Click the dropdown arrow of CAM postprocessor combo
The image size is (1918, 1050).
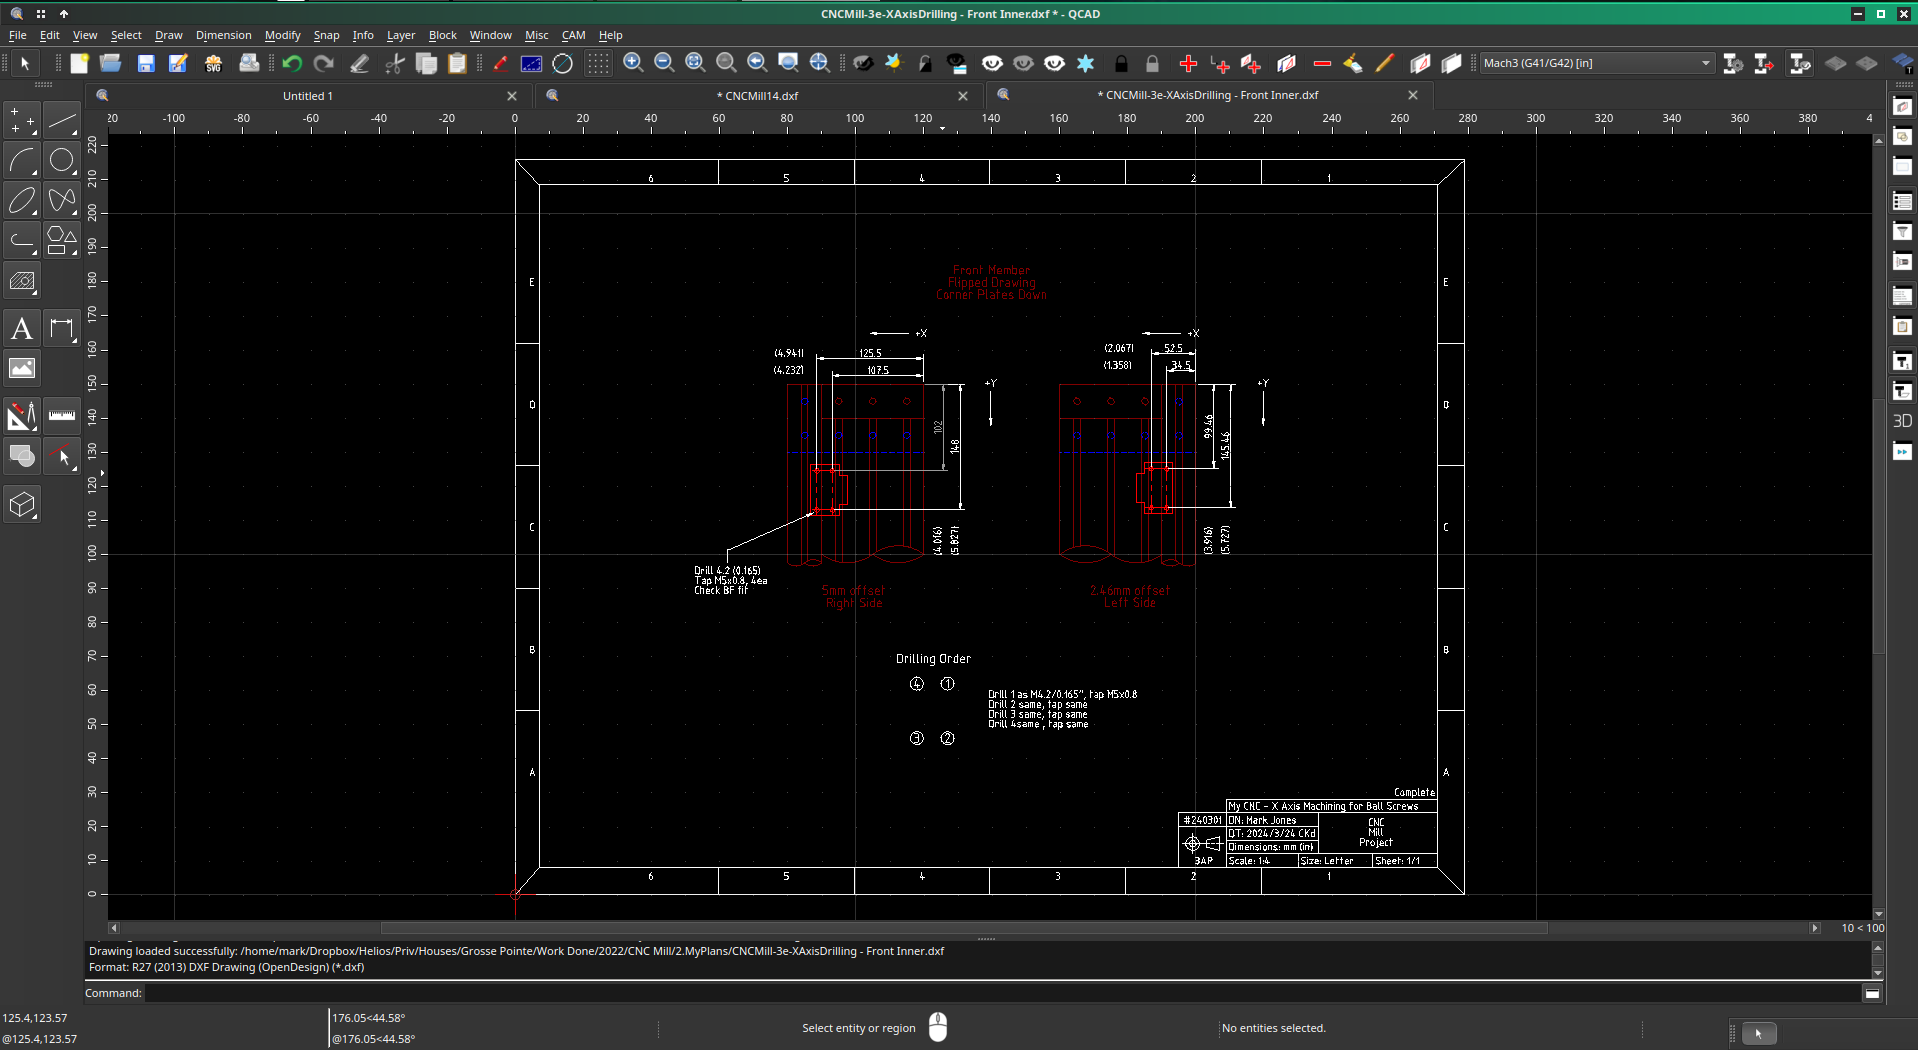point(1706,63)
